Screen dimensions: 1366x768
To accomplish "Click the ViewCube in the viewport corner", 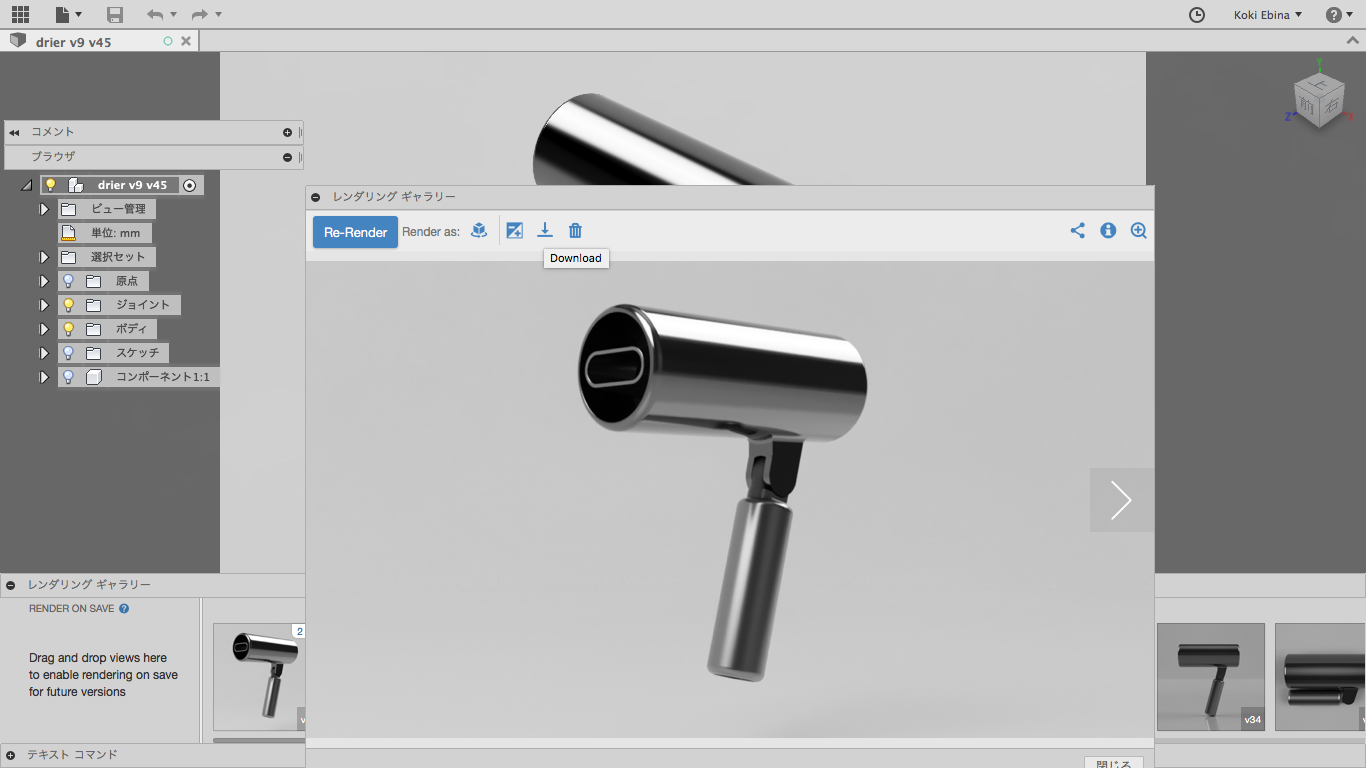I will pyautogui.click(x=1319, y=98).
